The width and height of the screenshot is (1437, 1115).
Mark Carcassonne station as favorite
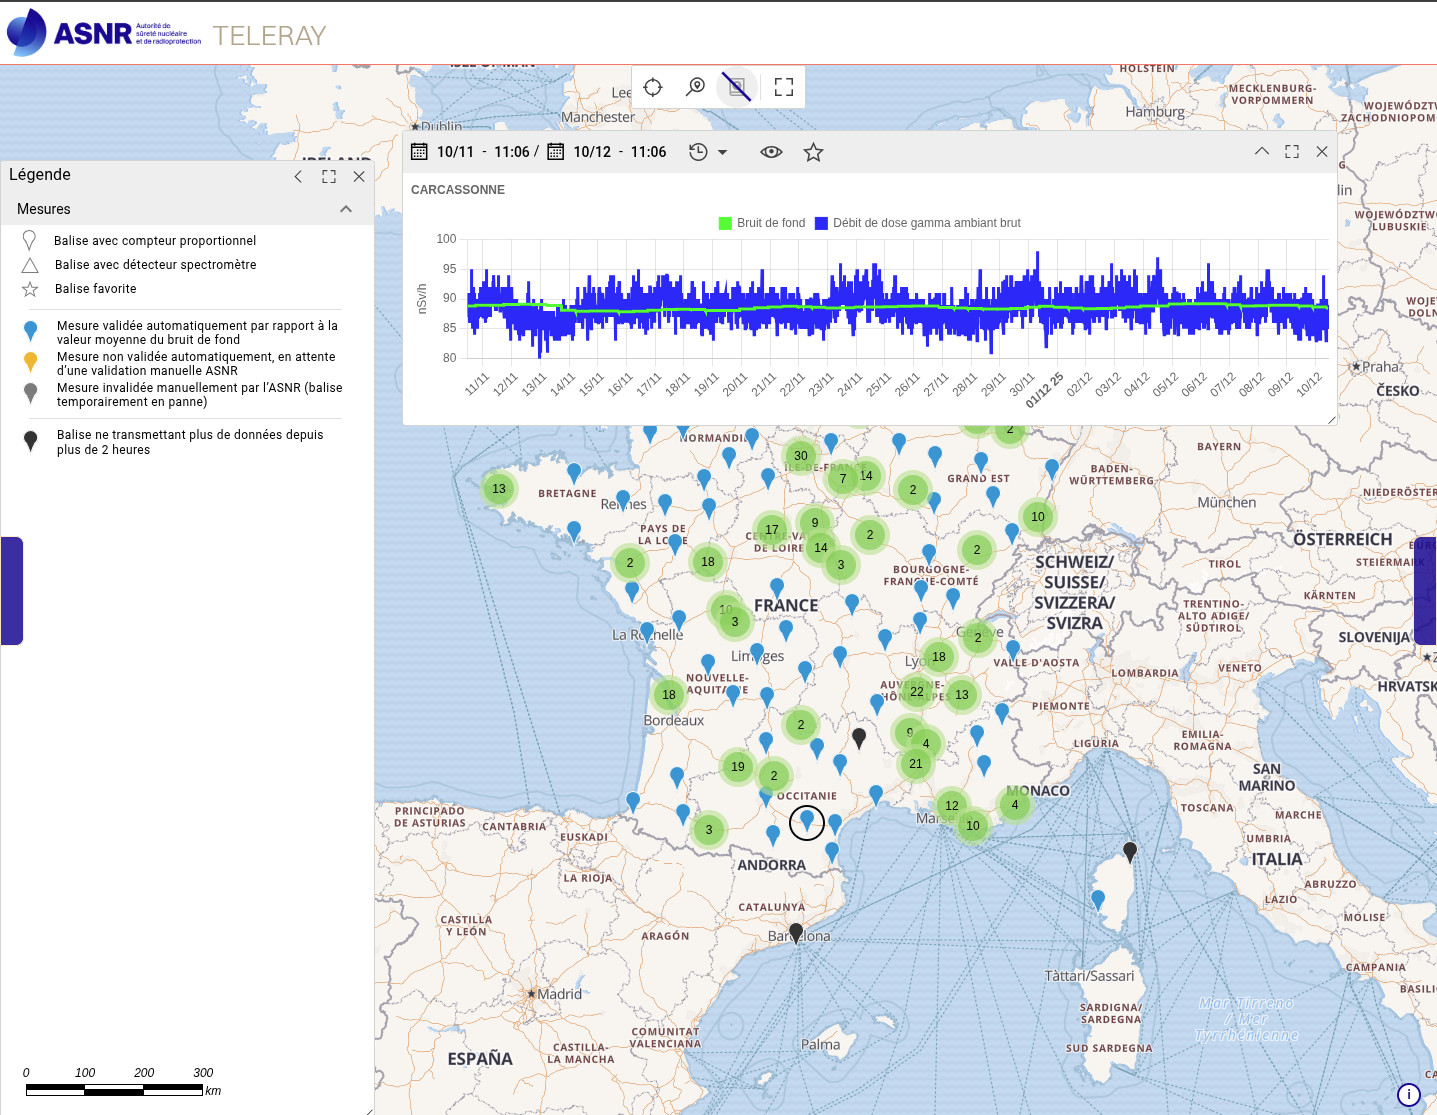tap(814, 152)
